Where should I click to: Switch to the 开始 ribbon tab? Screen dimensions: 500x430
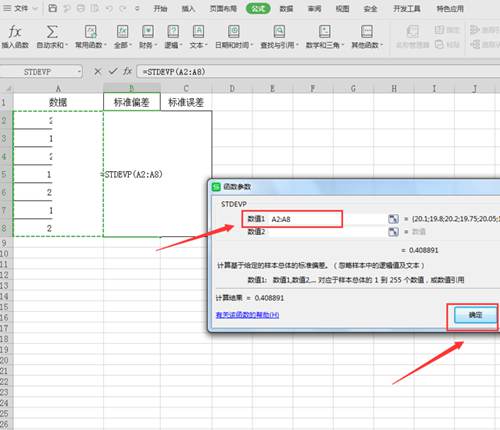tap(160, 9)
